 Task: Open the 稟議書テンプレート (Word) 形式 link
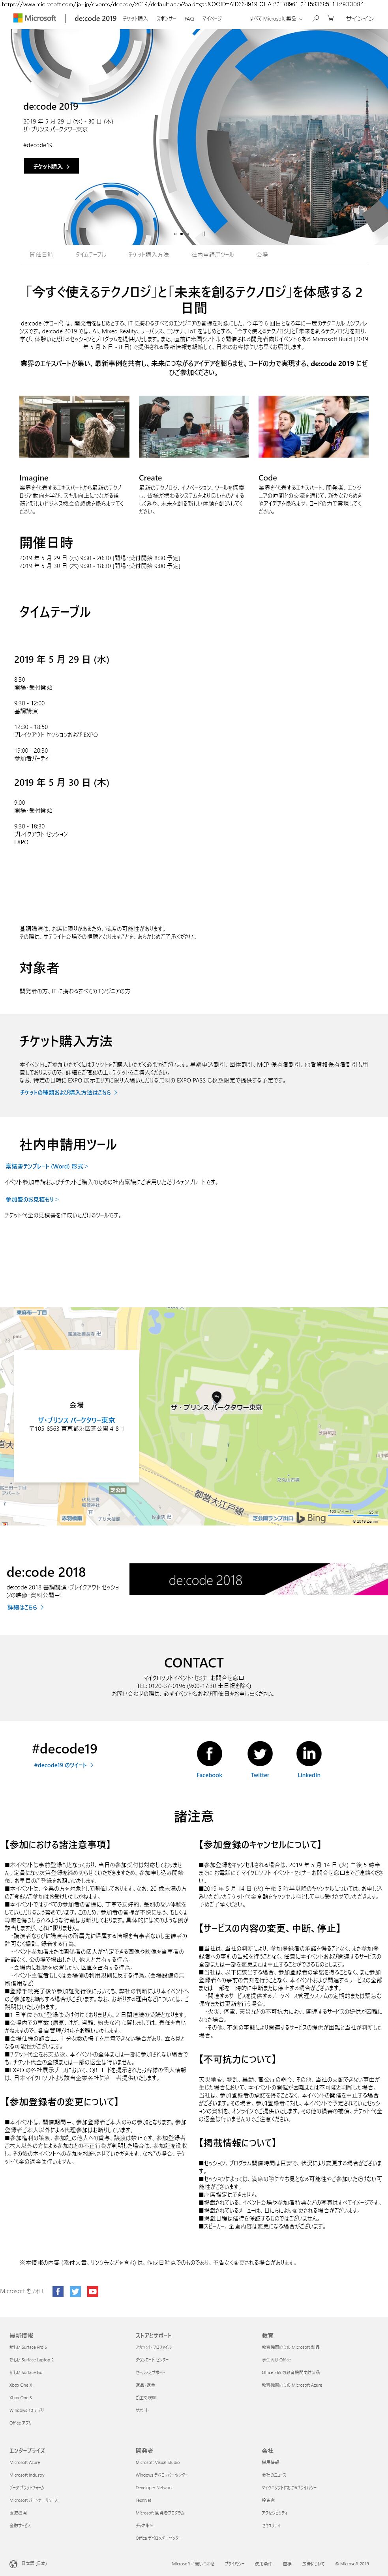click(46, 1166)
